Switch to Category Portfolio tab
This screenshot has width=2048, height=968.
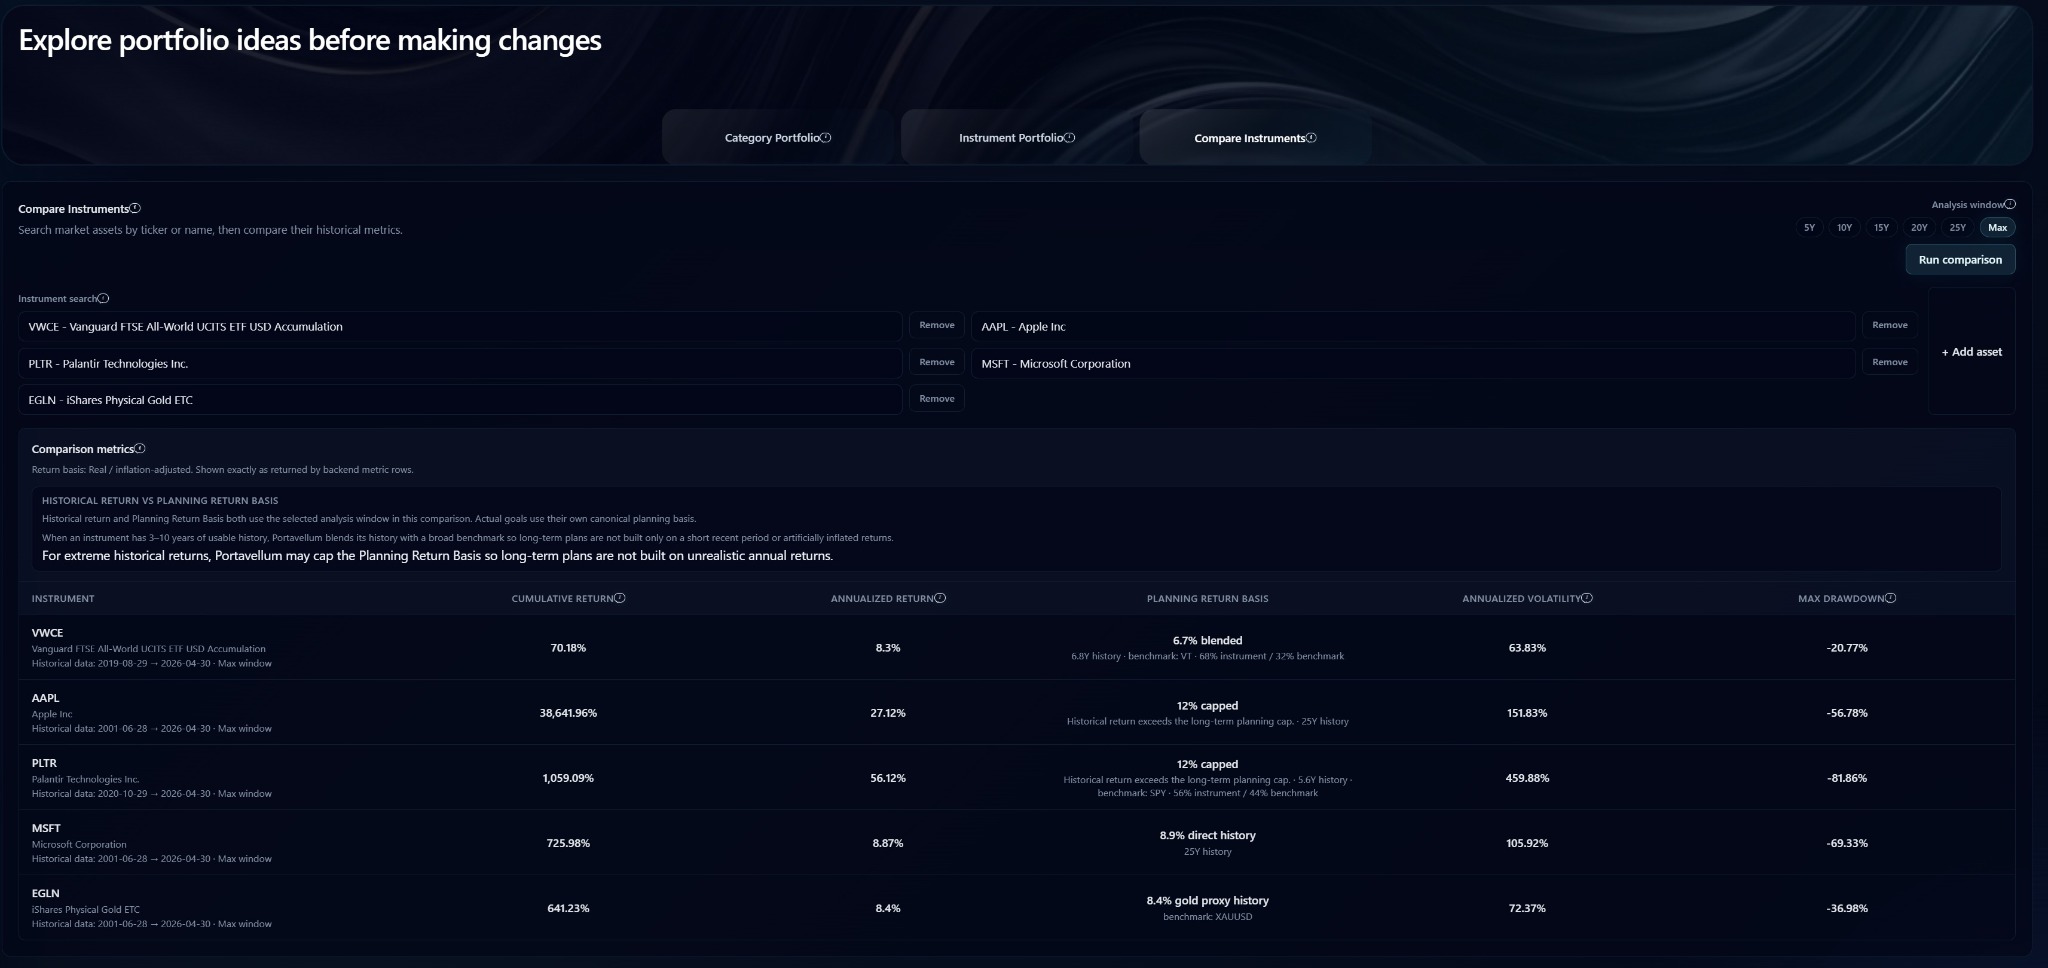point(778,137)
